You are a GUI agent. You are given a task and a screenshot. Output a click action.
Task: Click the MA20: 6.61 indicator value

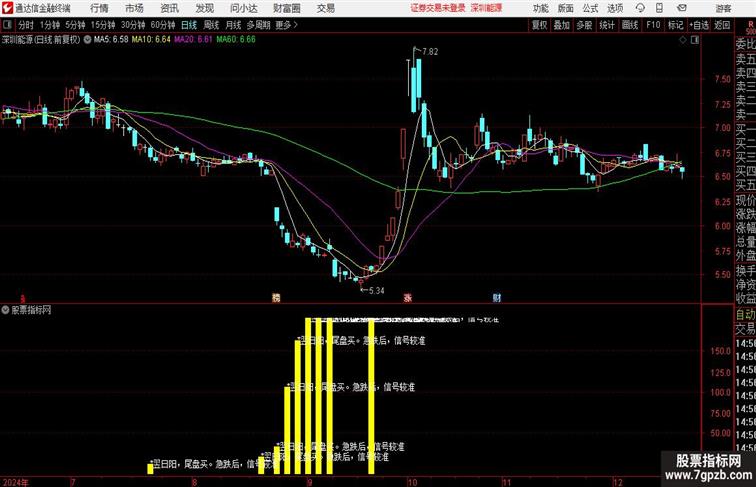193,40
